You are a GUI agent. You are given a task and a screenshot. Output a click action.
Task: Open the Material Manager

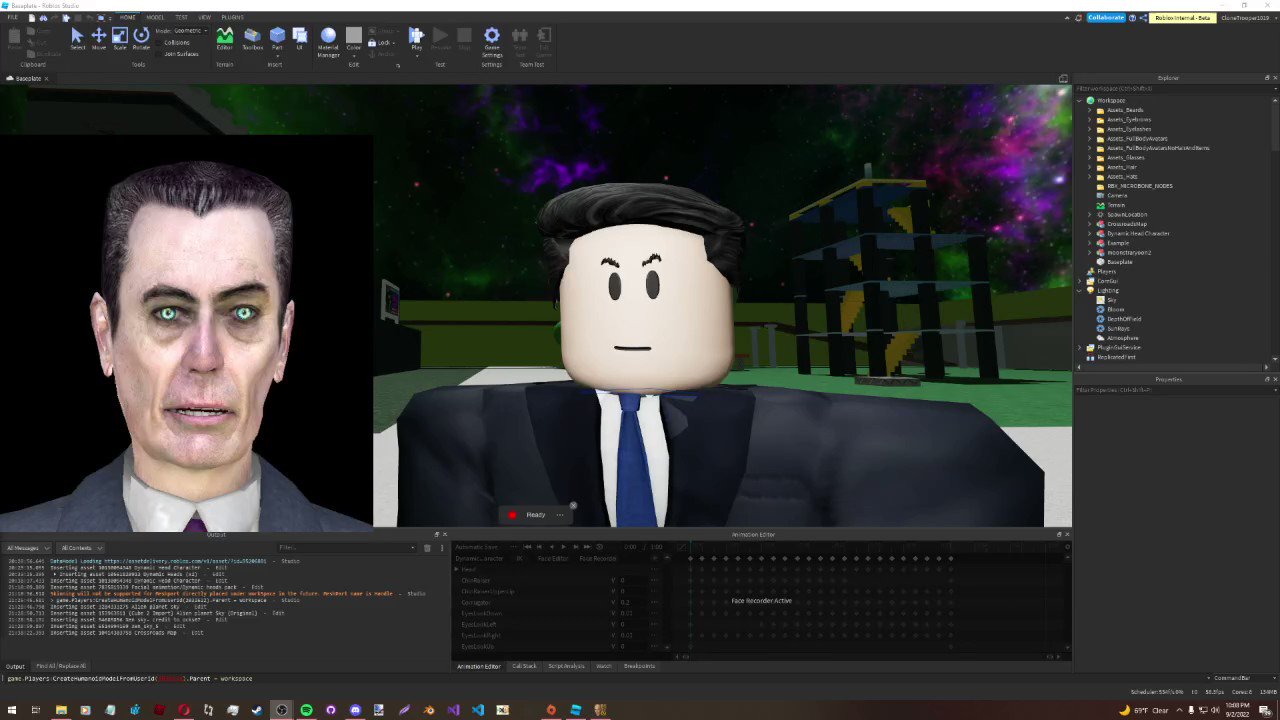click(x=328, y=40)
